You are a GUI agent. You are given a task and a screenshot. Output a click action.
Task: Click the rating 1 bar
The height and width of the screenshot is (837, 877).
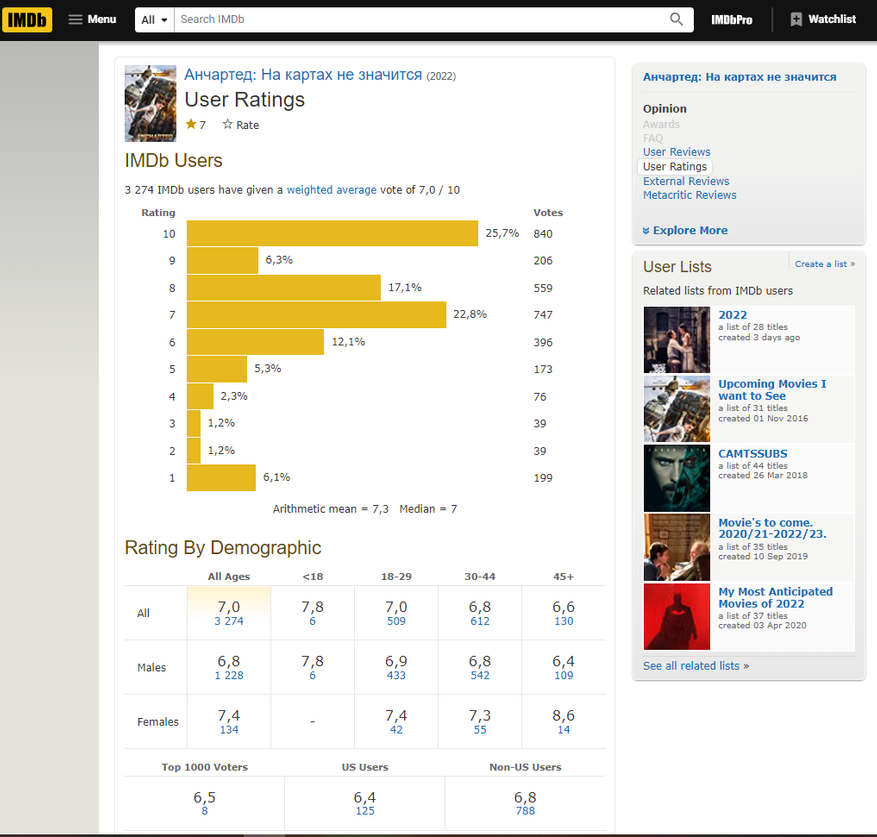(x=221, y=478)
